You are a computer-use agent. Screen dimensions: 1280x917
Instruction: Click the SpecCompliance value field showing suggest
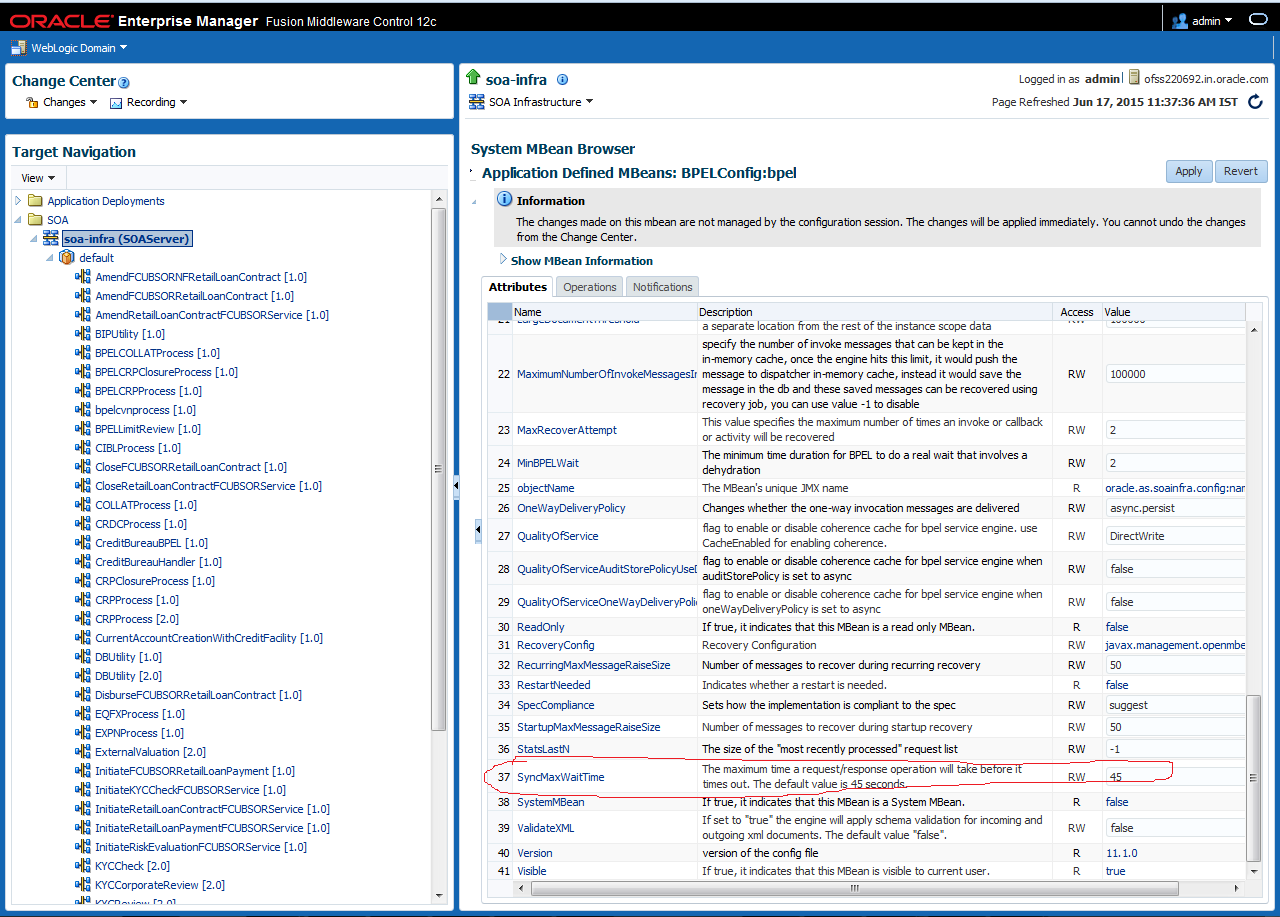pos(1176,705)
